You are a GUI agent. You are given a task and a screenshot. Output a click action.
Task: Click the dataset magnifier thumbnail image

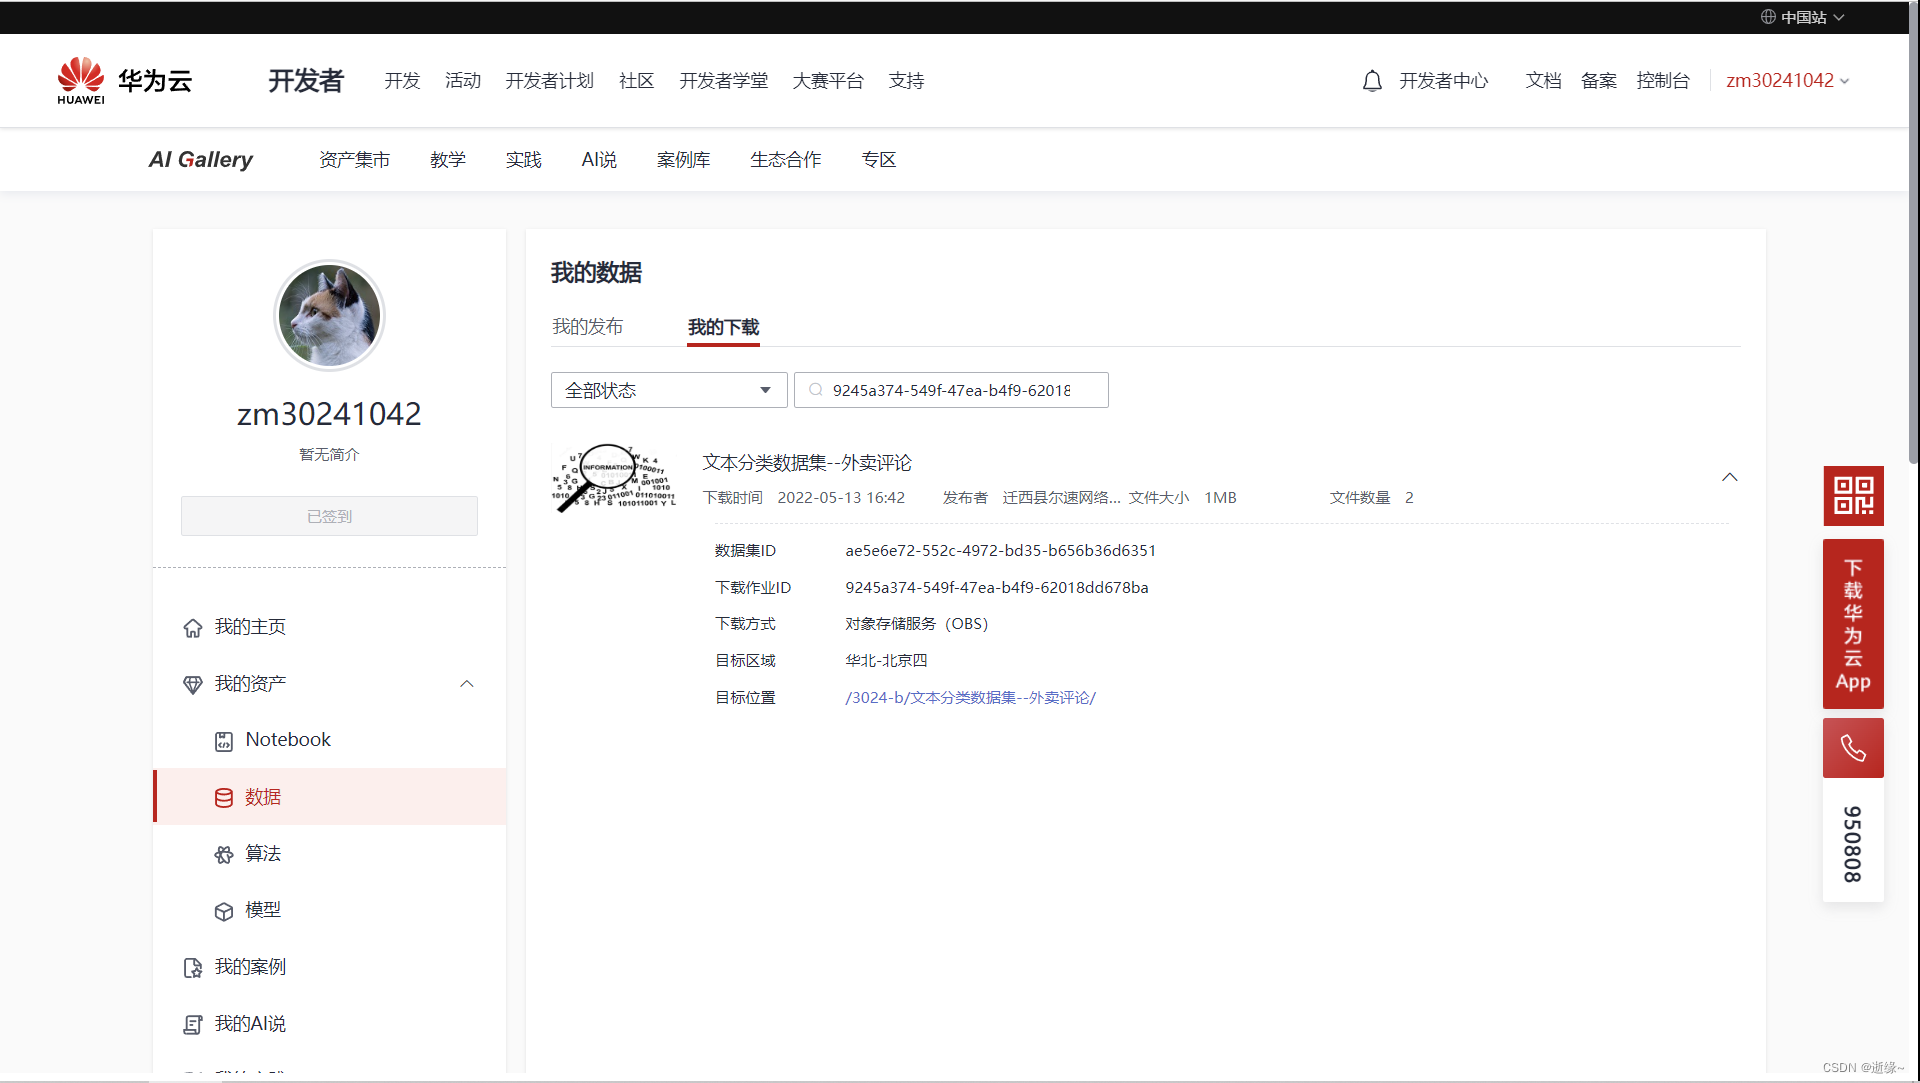click(x=613, y=478)
